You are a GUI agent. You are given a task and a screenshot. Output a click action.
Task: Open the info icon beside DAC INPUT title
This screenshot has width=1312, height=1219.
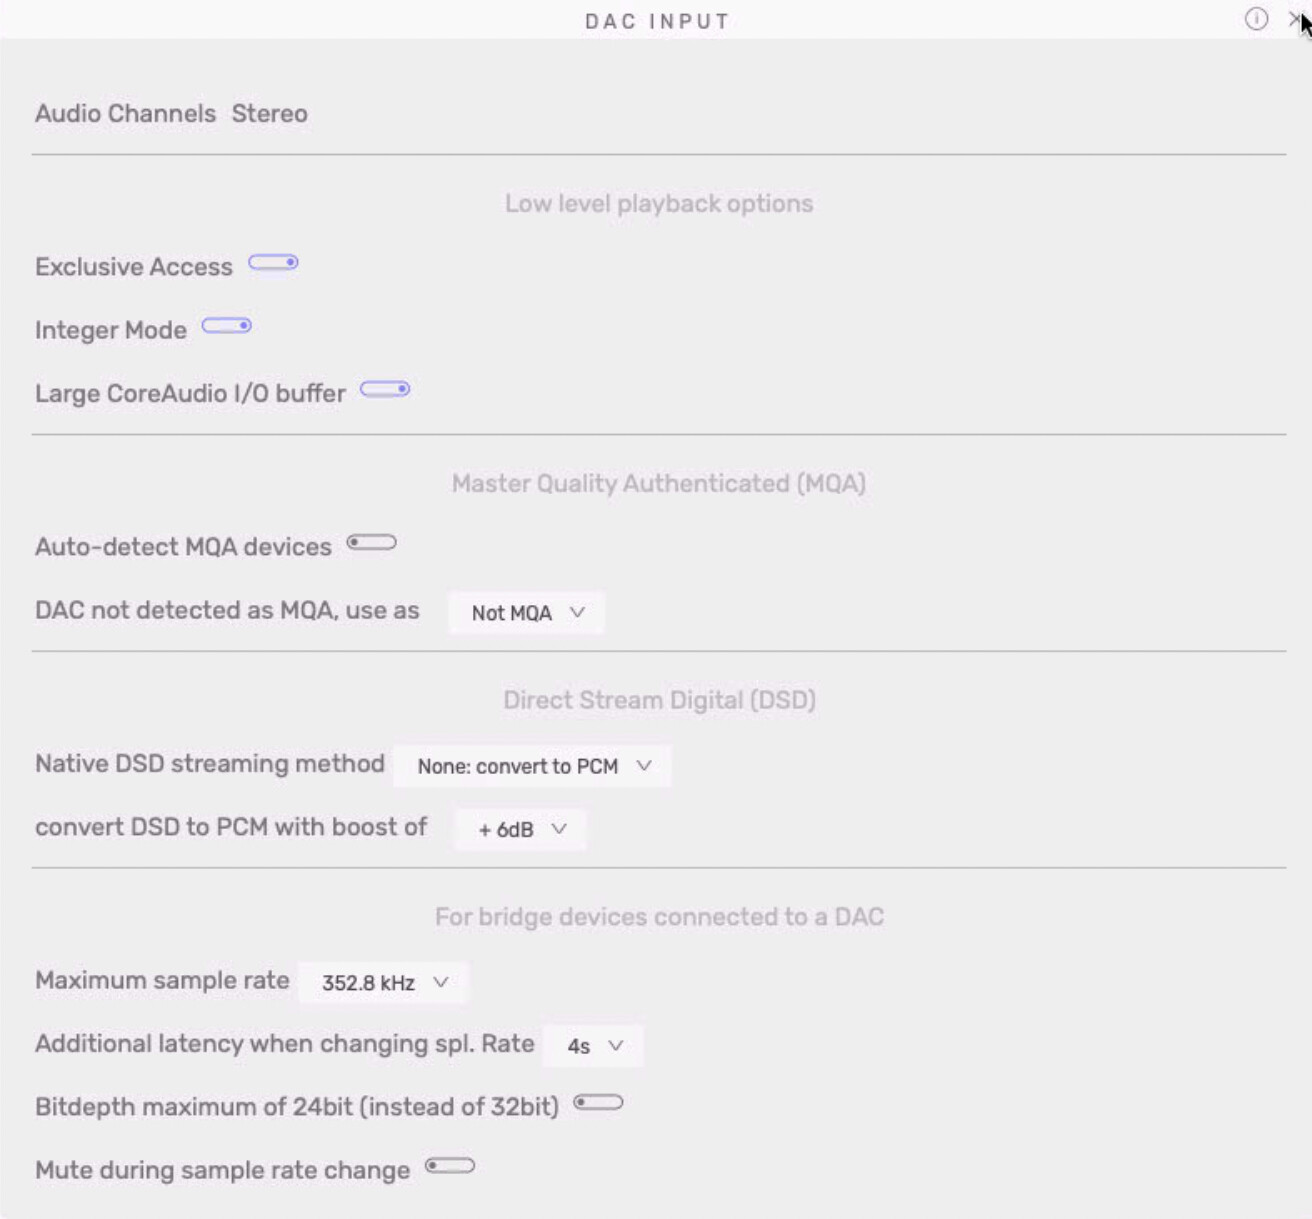(x=1256, y=19)
